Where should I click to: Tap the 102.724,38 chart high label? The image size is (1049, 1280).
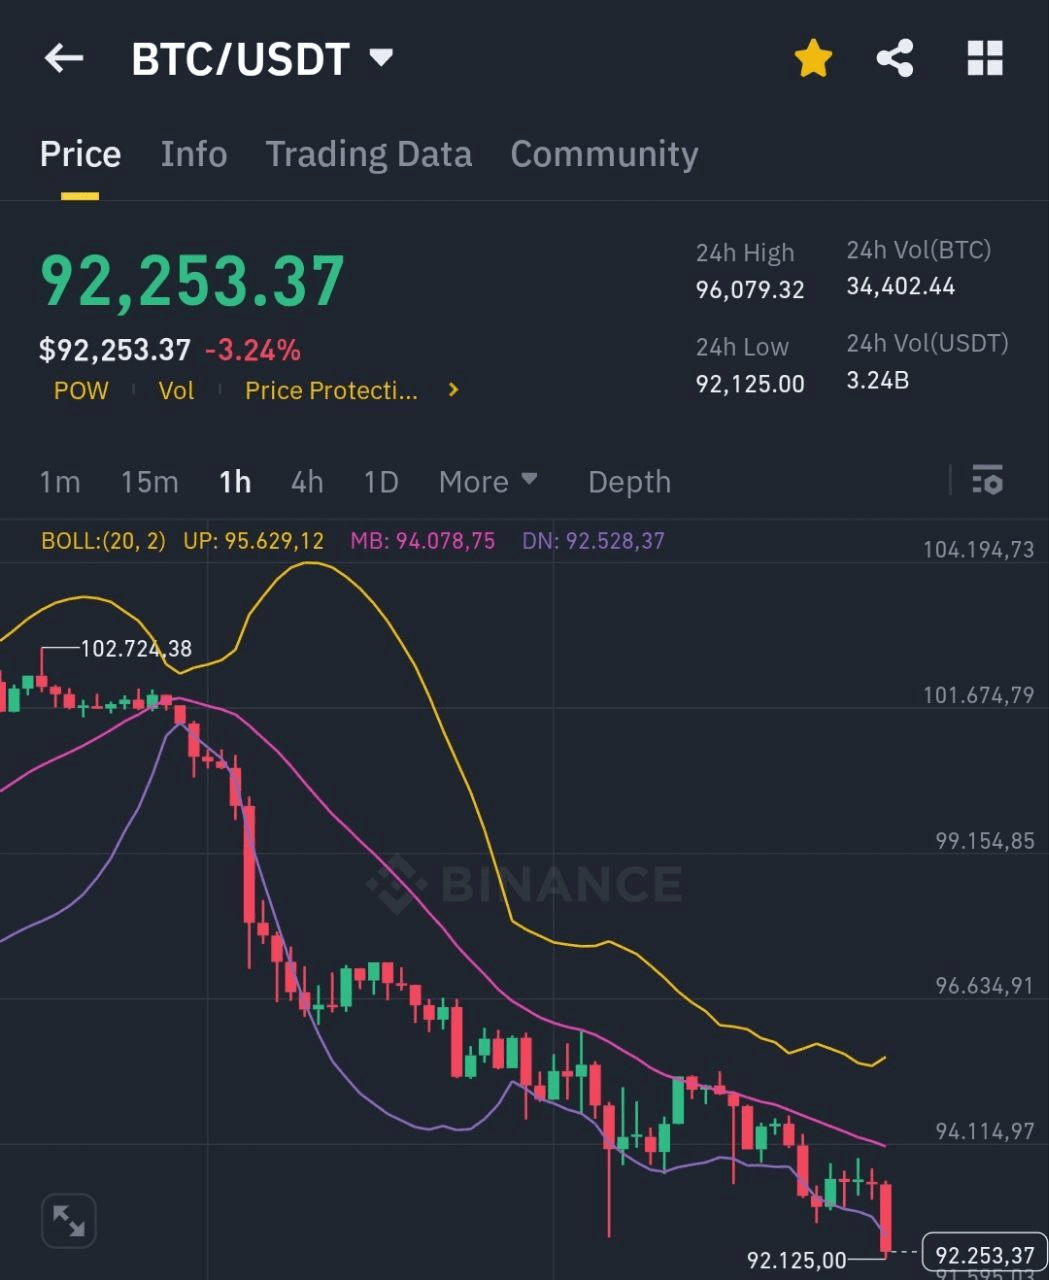pos(136,649)
